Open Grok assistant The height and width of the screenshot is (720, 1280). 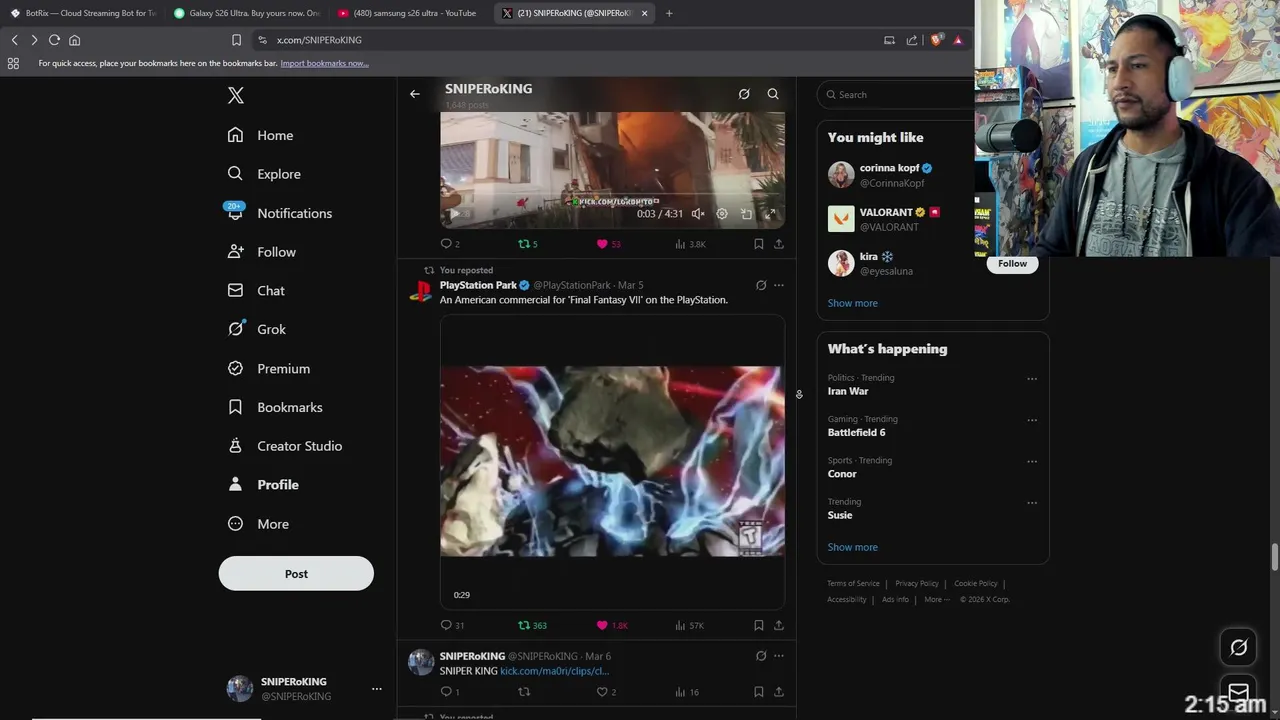(x=257, y=329)
